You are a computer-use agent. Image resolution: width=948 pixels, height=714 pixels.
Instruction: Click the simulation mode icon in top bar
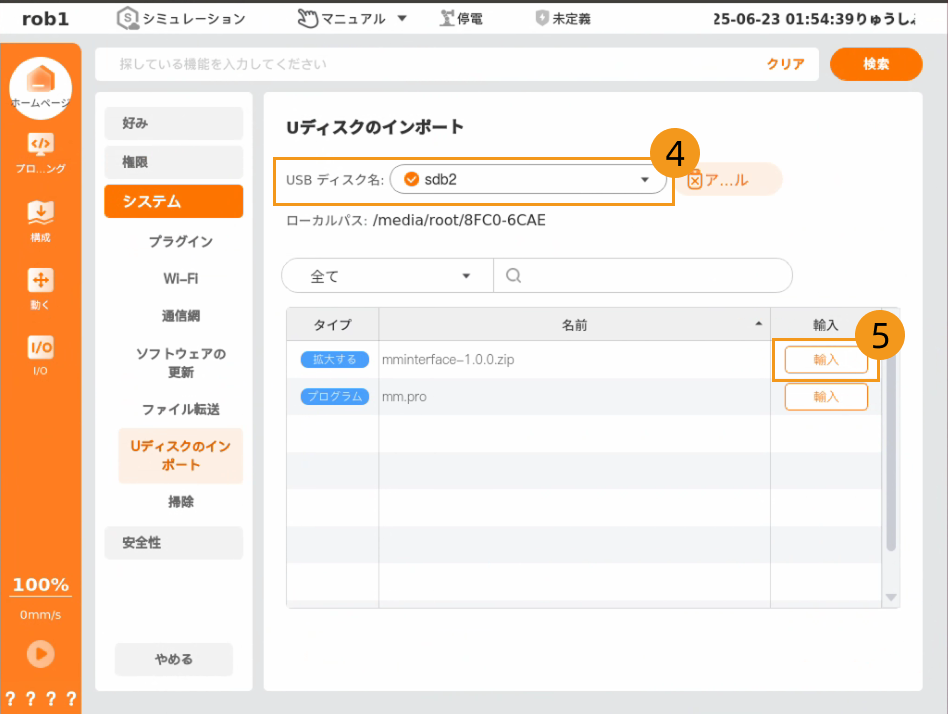tap(128, 18)
